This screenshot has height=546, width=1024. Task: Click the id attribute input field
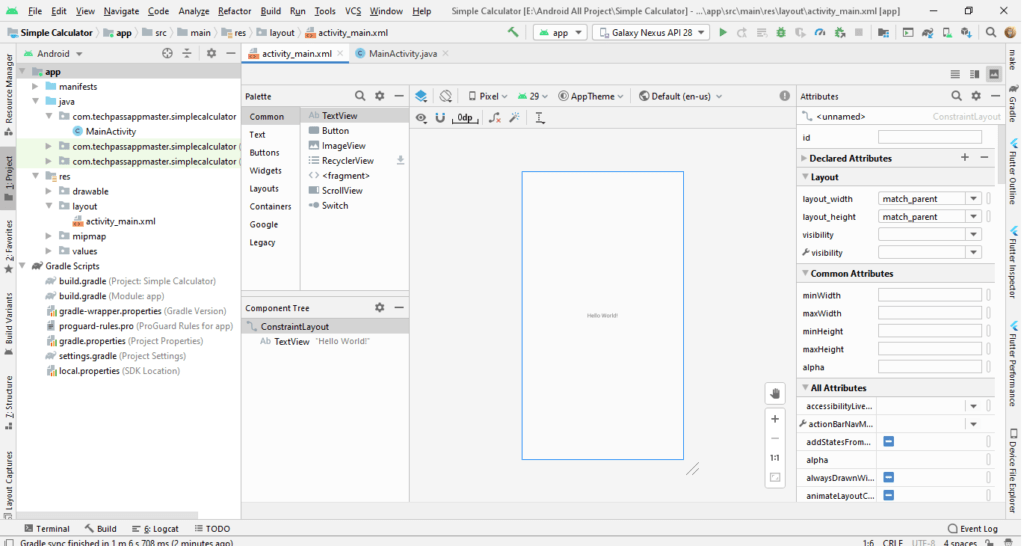point(930,137)
